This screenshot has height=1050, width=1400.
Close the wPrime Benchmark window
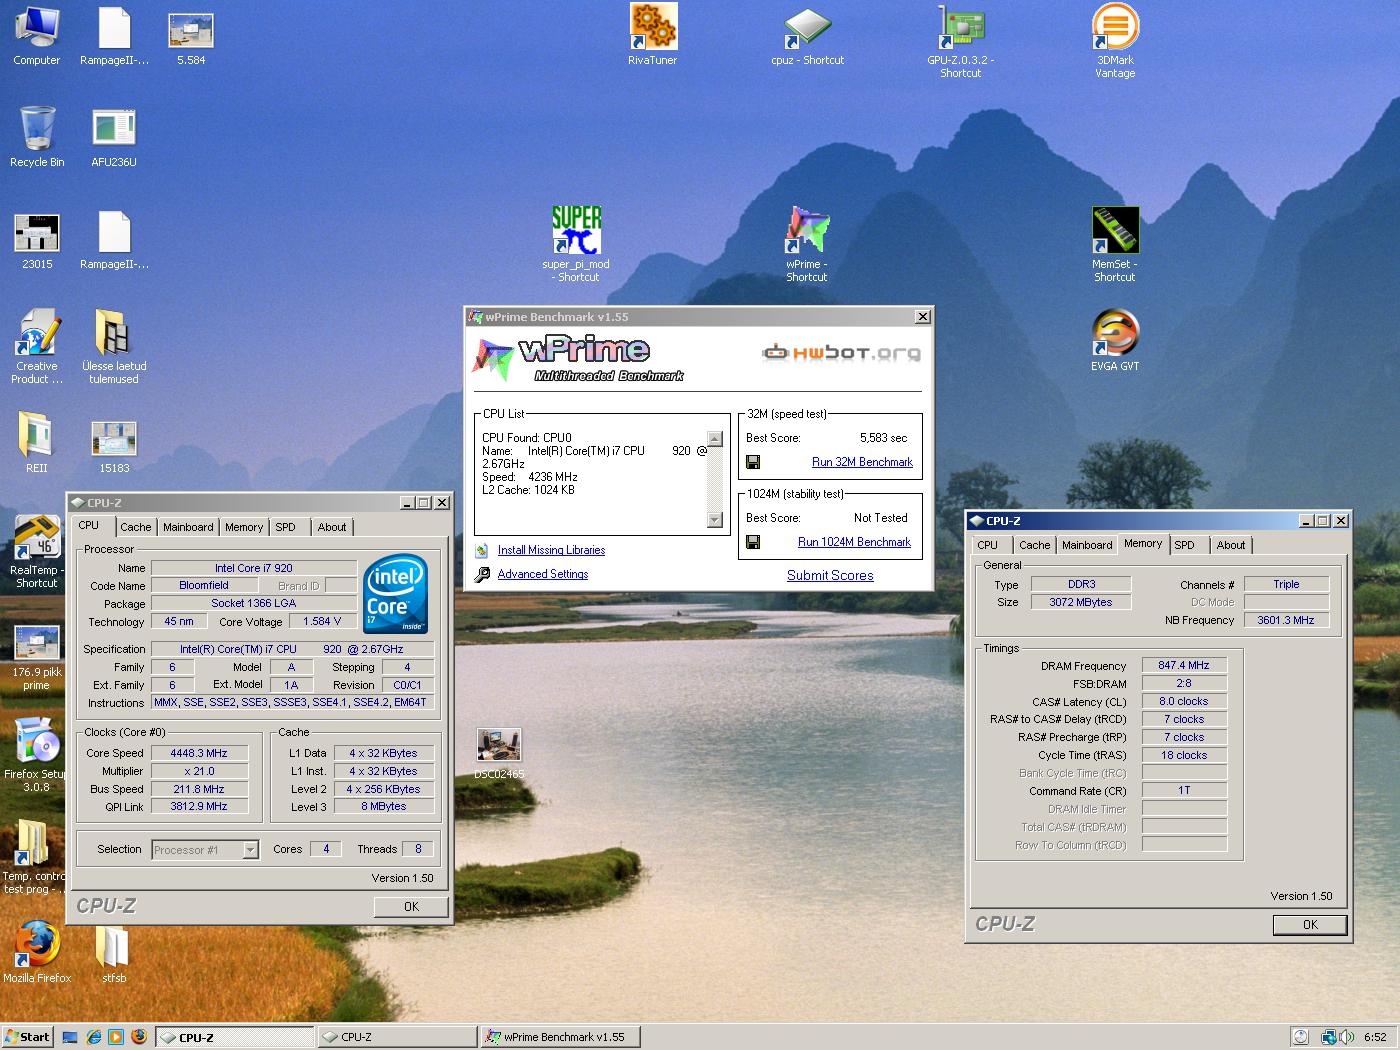click(922, 317)
